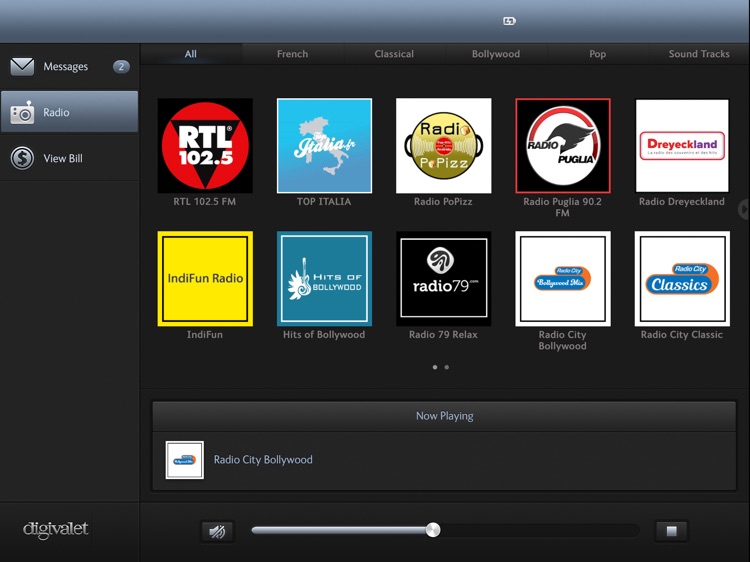Open the Hits of Bollywood station

click(324, 279)
